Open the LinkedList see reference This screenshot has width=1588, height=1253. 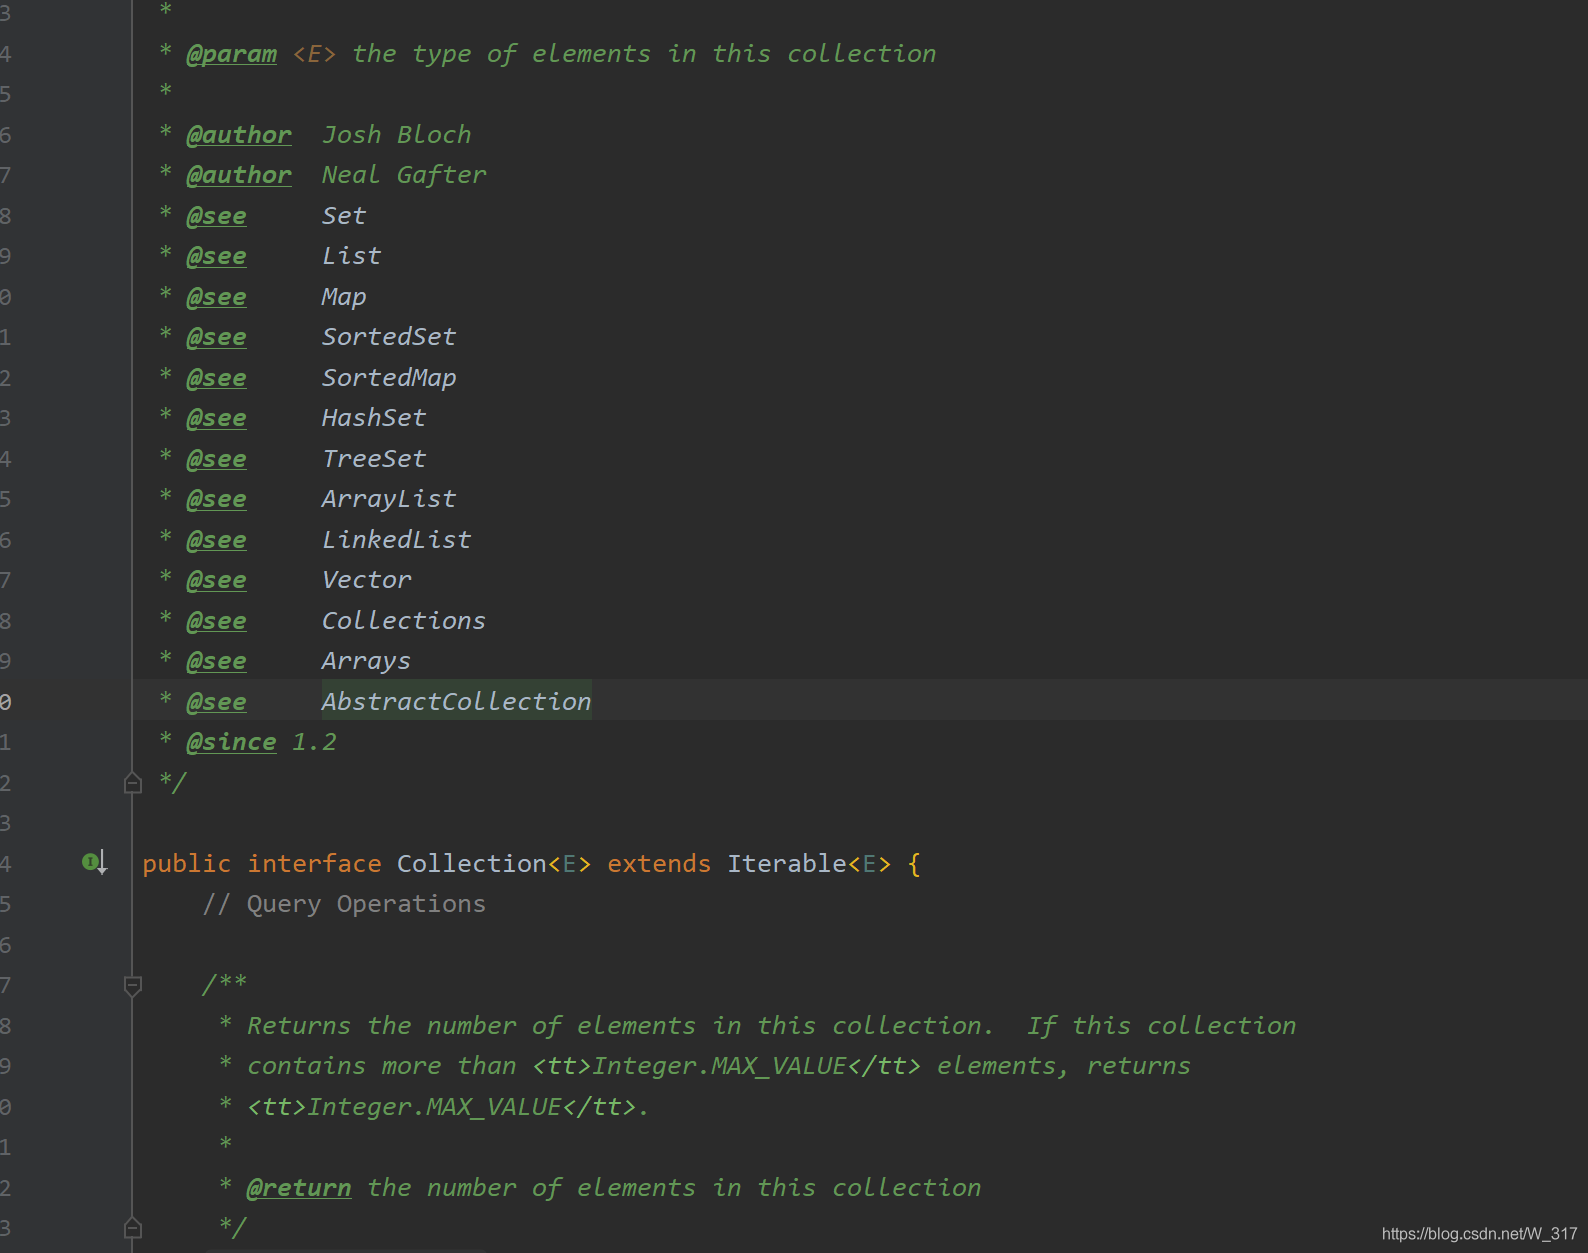396,540
